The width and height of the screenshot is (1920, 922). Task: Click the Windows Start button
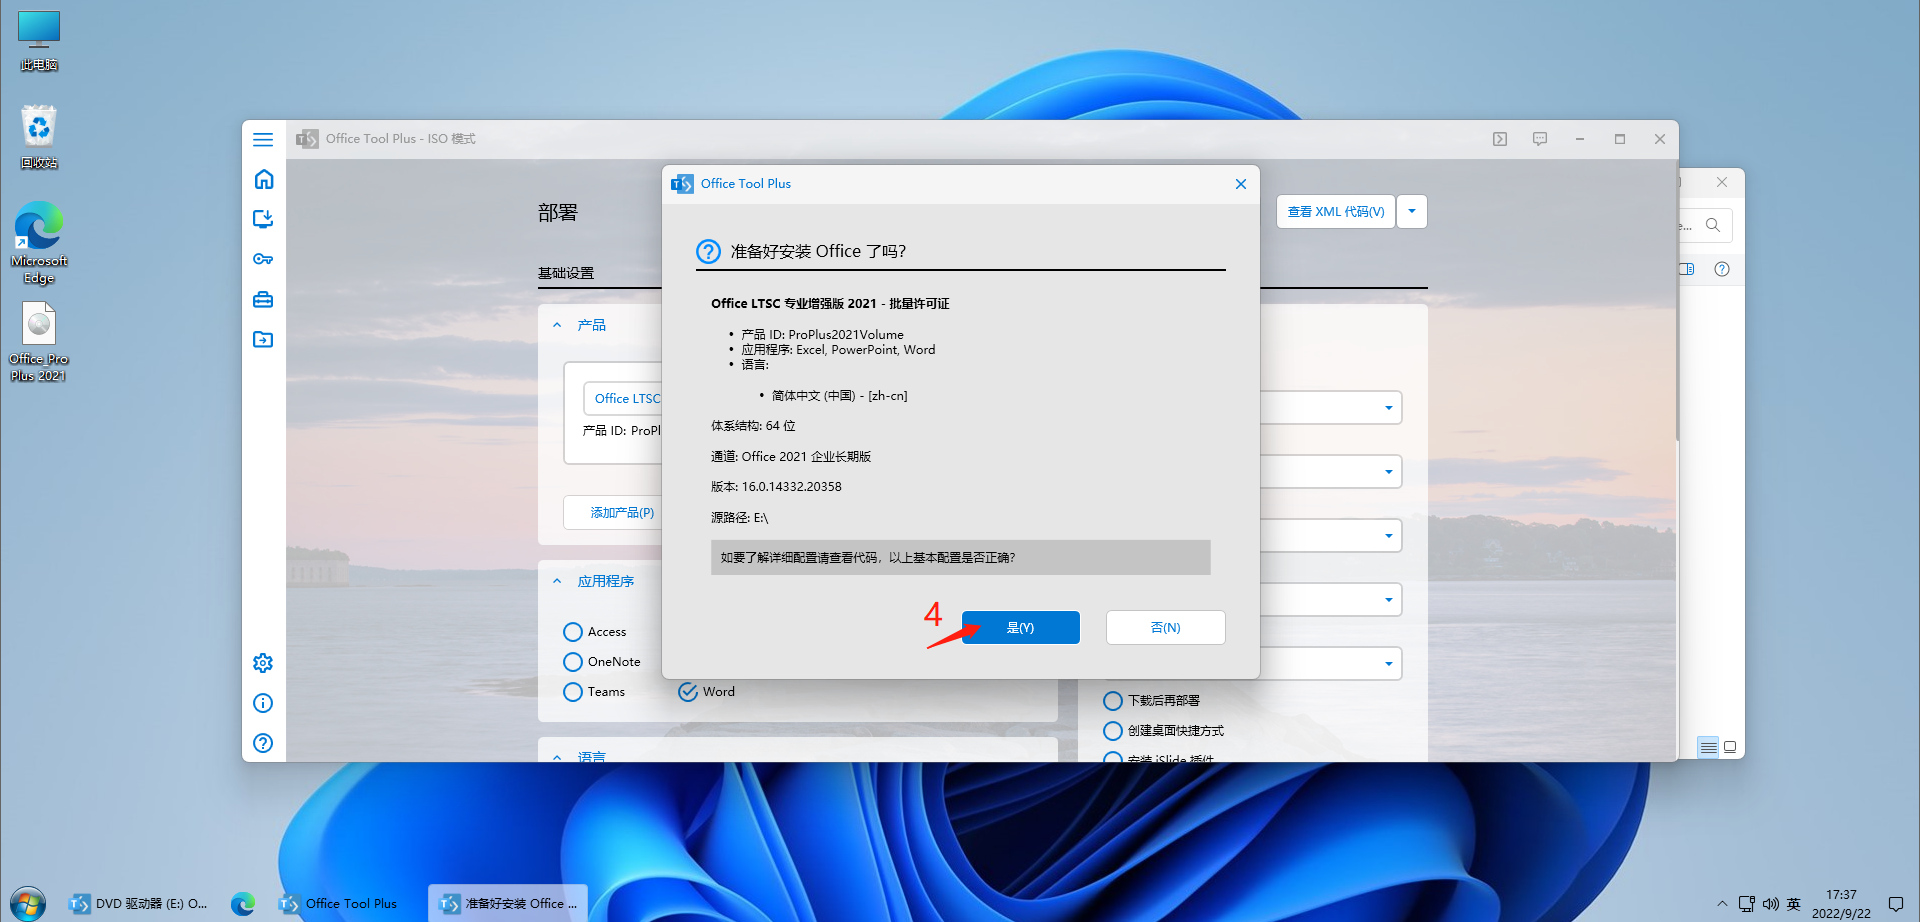(27, 903)
